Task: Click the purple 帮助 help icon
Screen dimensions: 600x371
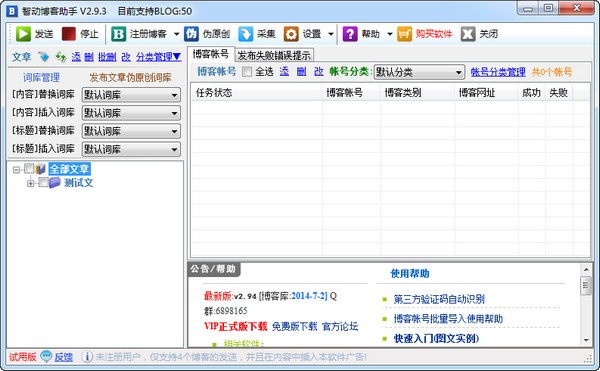Action: [x=350, y=34]
